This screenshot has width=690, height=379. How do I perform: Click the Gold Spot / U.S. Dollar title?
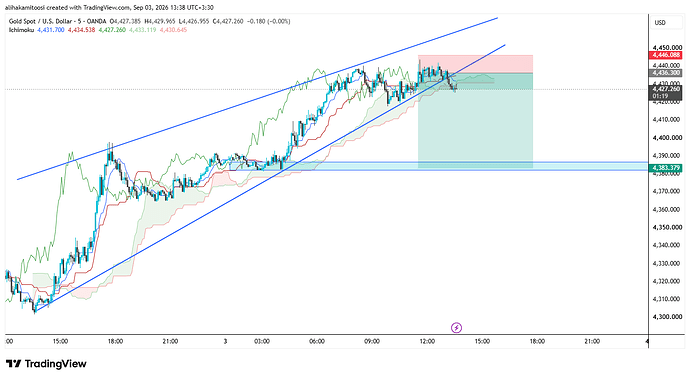click(41, 21)
